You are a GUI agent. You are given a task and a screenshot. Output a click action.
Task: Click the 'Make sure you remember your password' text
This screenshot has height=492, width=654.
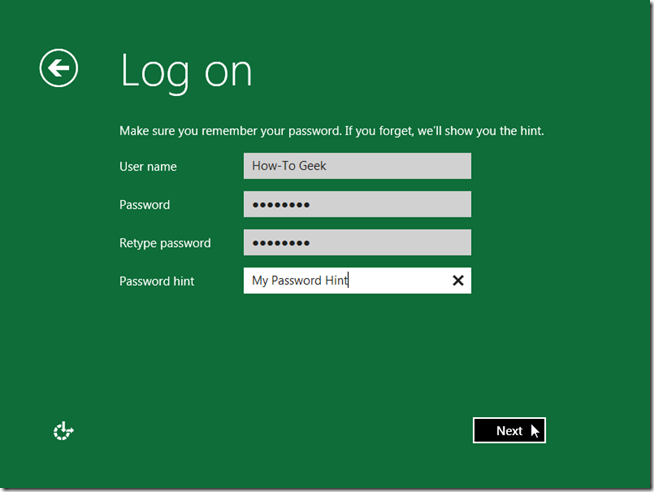tap(230, 131)
